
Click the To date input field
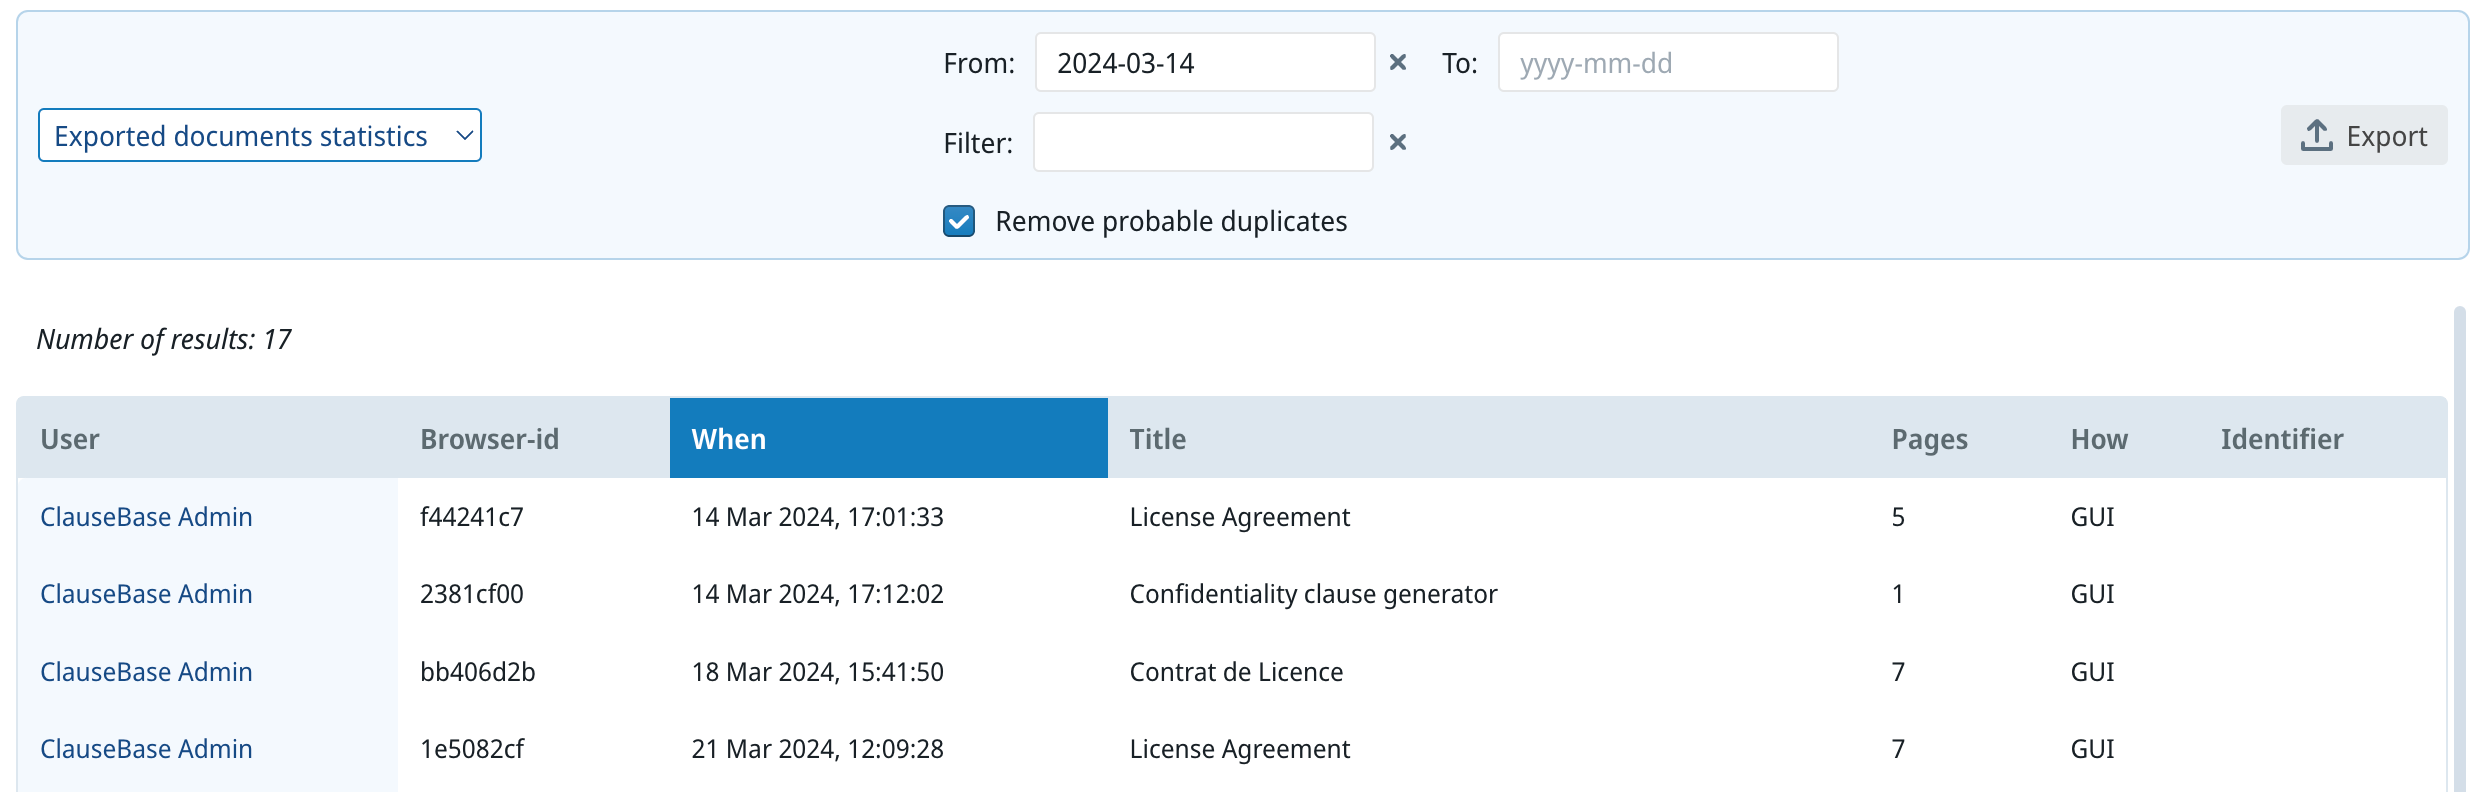(x=1667, y=63)
